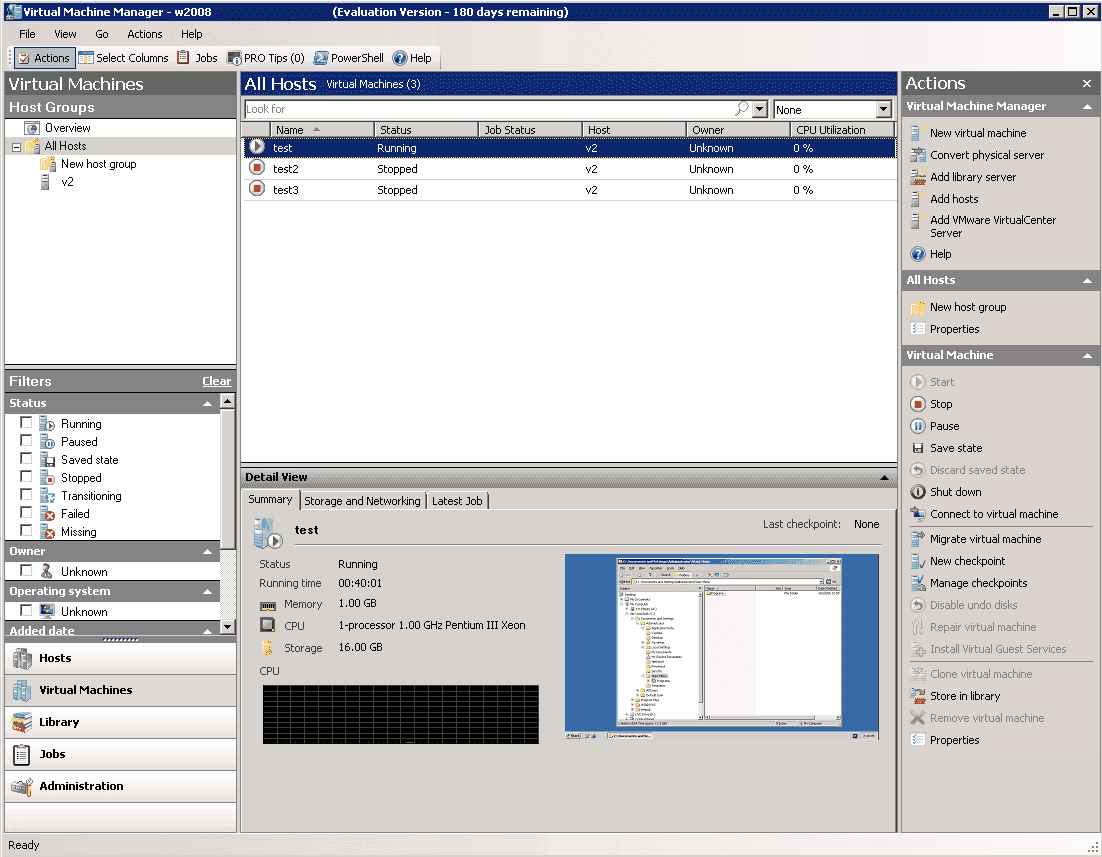Toggle the Actions toolbar button
The height and width of the screenshot is (857, 1102).
click(44, 58)
